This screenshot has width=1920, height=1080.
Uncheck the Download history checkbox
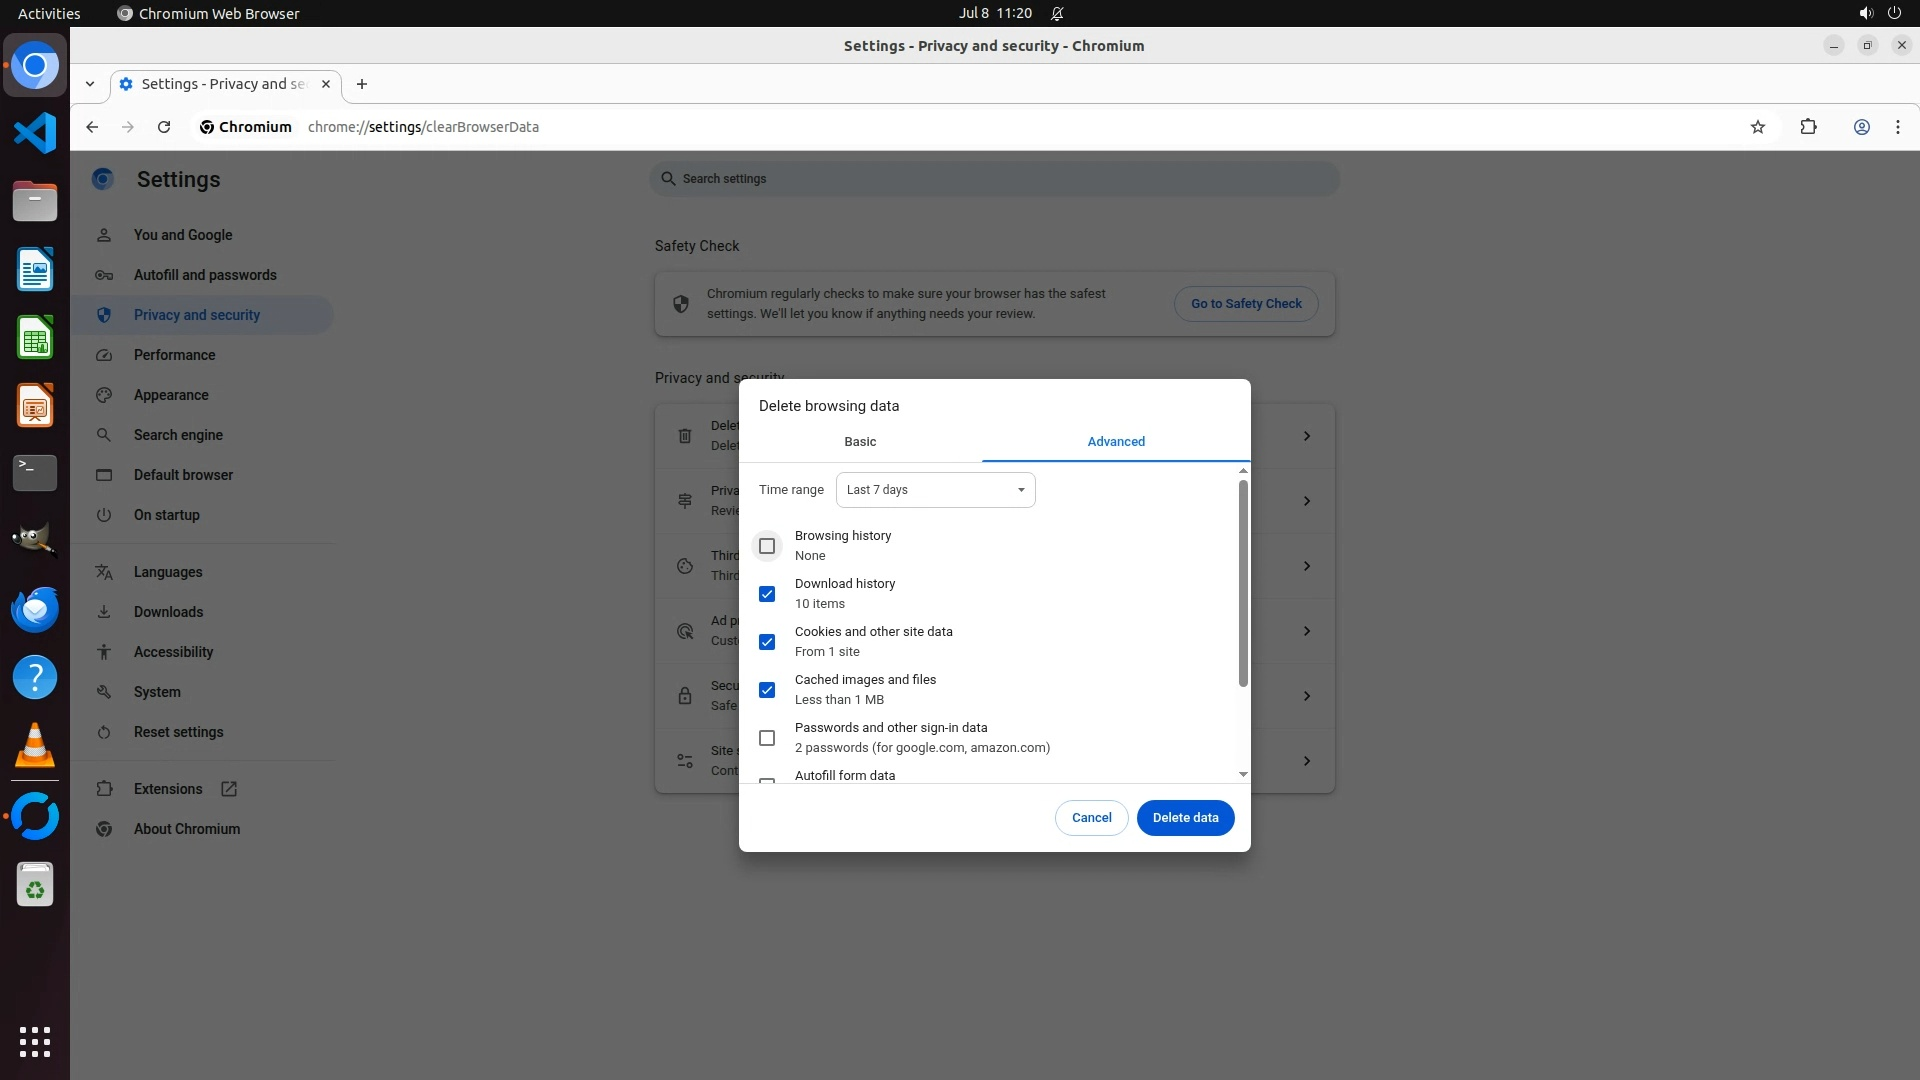[x=767, y=594]
